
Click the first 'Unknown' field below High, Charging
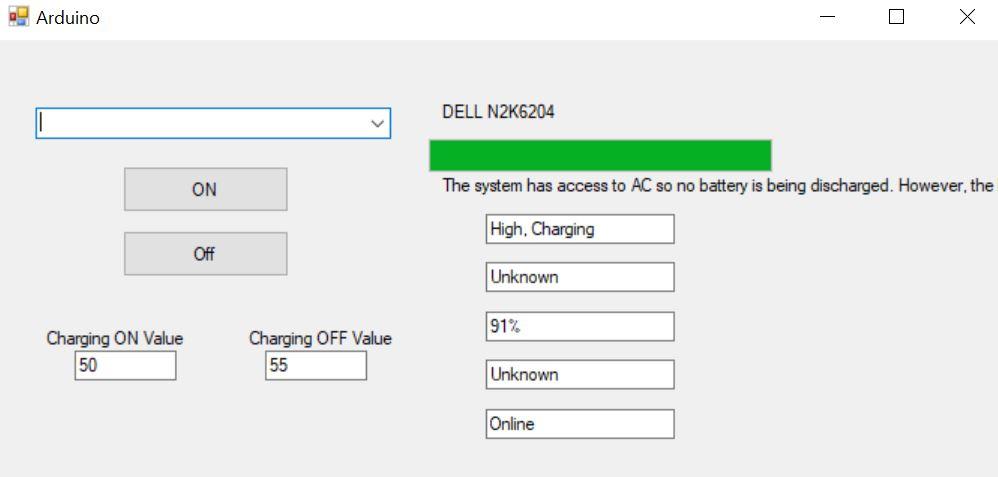[580, 277]
